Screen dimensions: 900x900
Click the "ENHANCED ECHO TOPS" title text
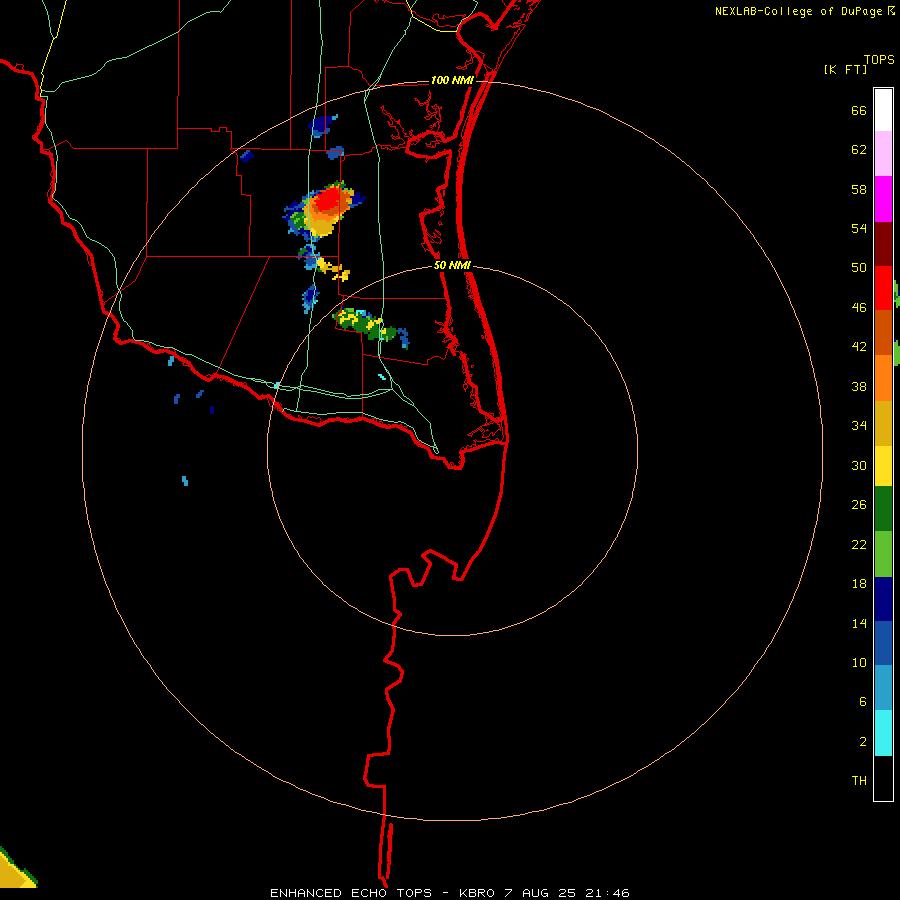tap(351, 893)
